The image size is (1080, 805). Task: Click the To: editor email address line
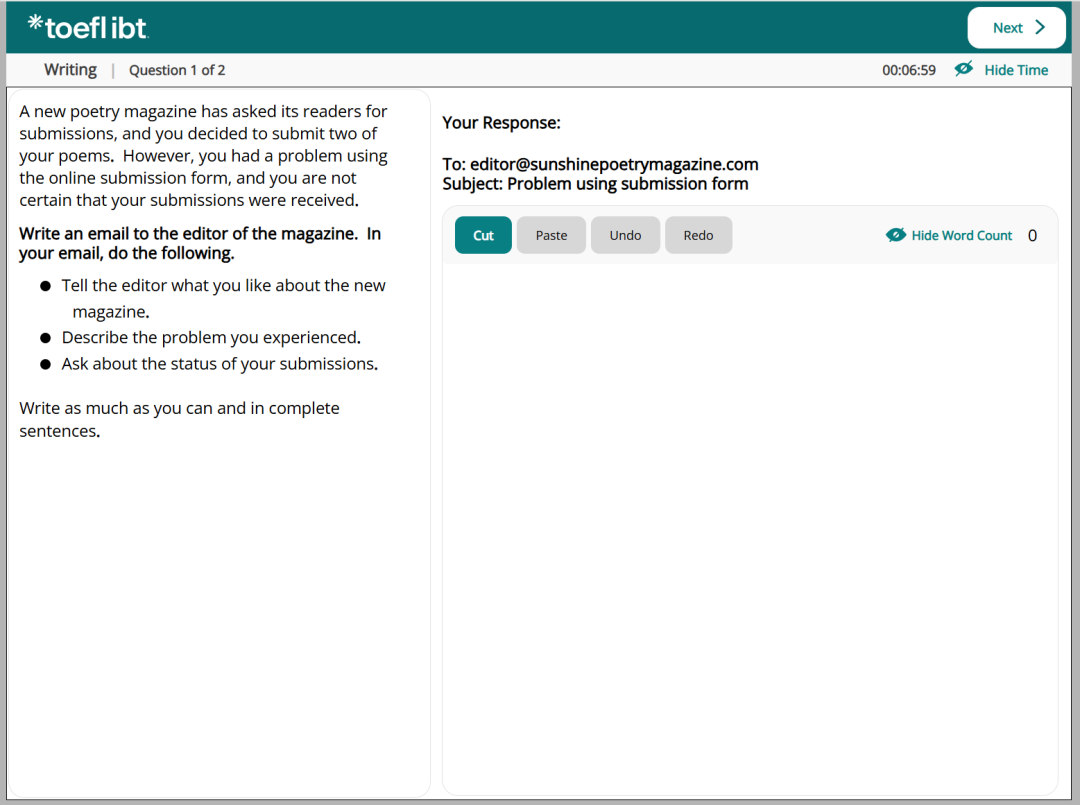(600, 164)
